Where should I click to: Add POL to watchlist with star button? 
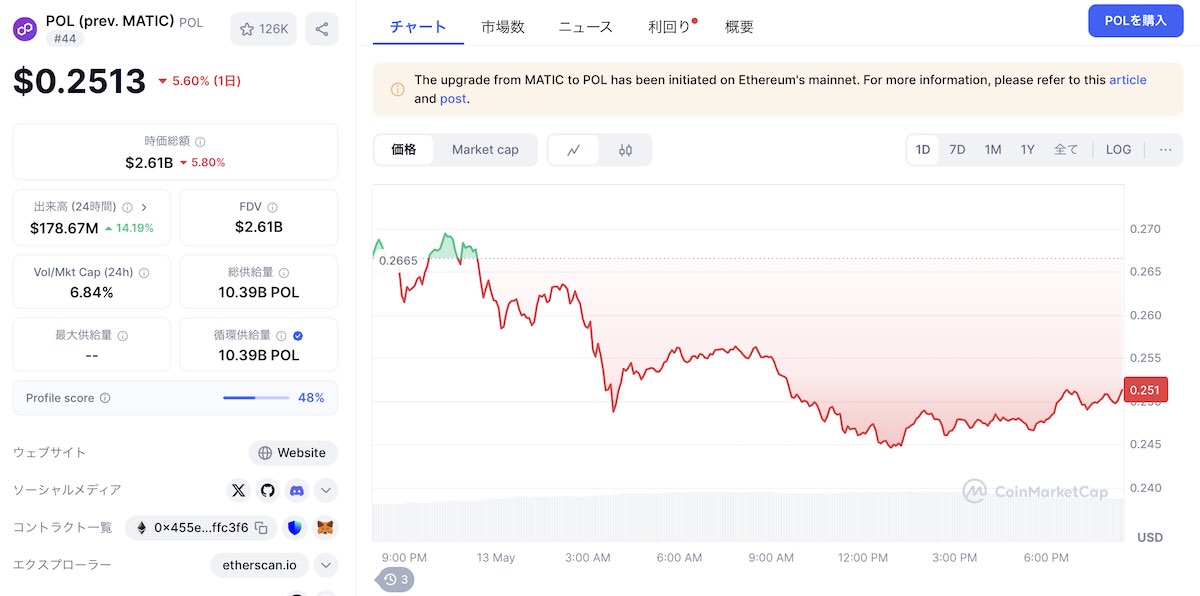click(263, 29)
